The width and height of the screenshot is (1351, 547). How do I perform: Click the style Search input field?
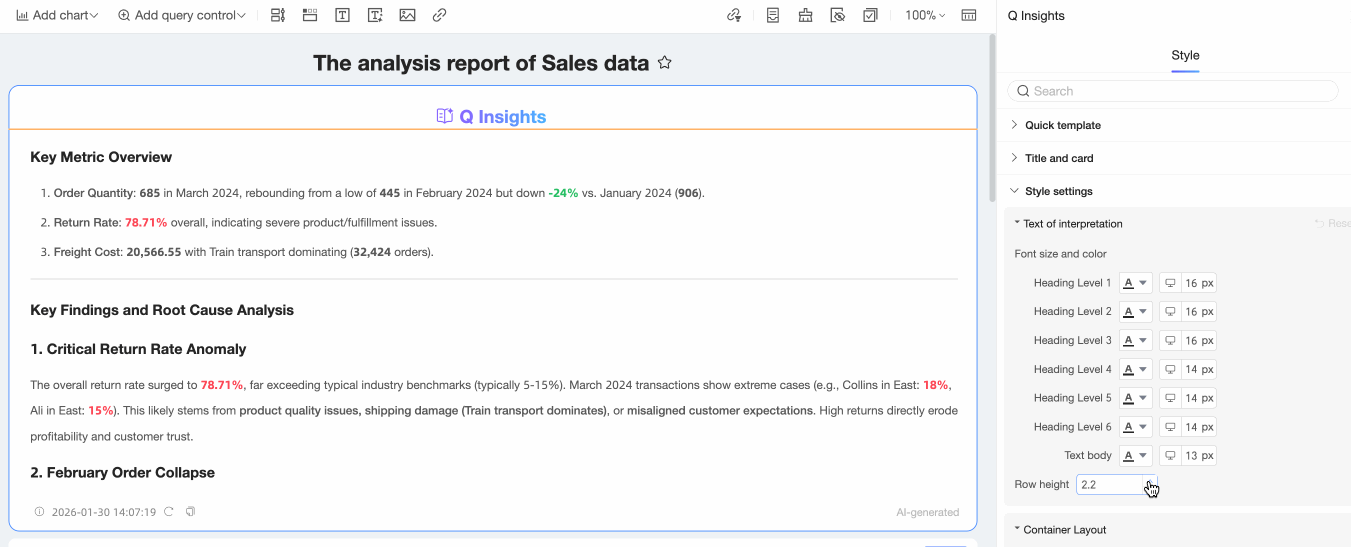1180,91
